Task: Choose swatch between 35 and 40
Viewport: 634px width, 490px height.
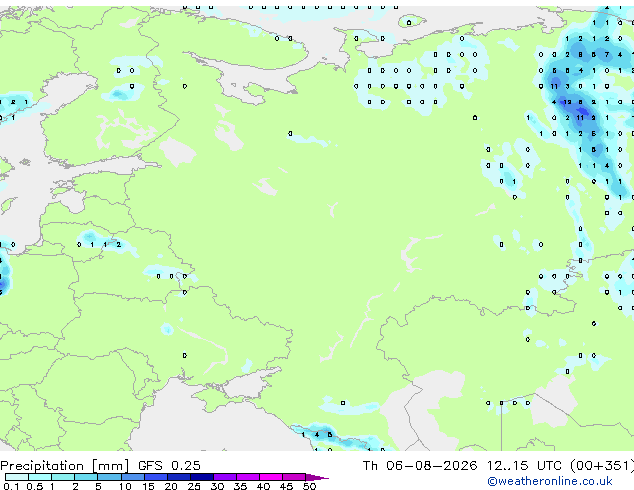Action: coord(248,477)
